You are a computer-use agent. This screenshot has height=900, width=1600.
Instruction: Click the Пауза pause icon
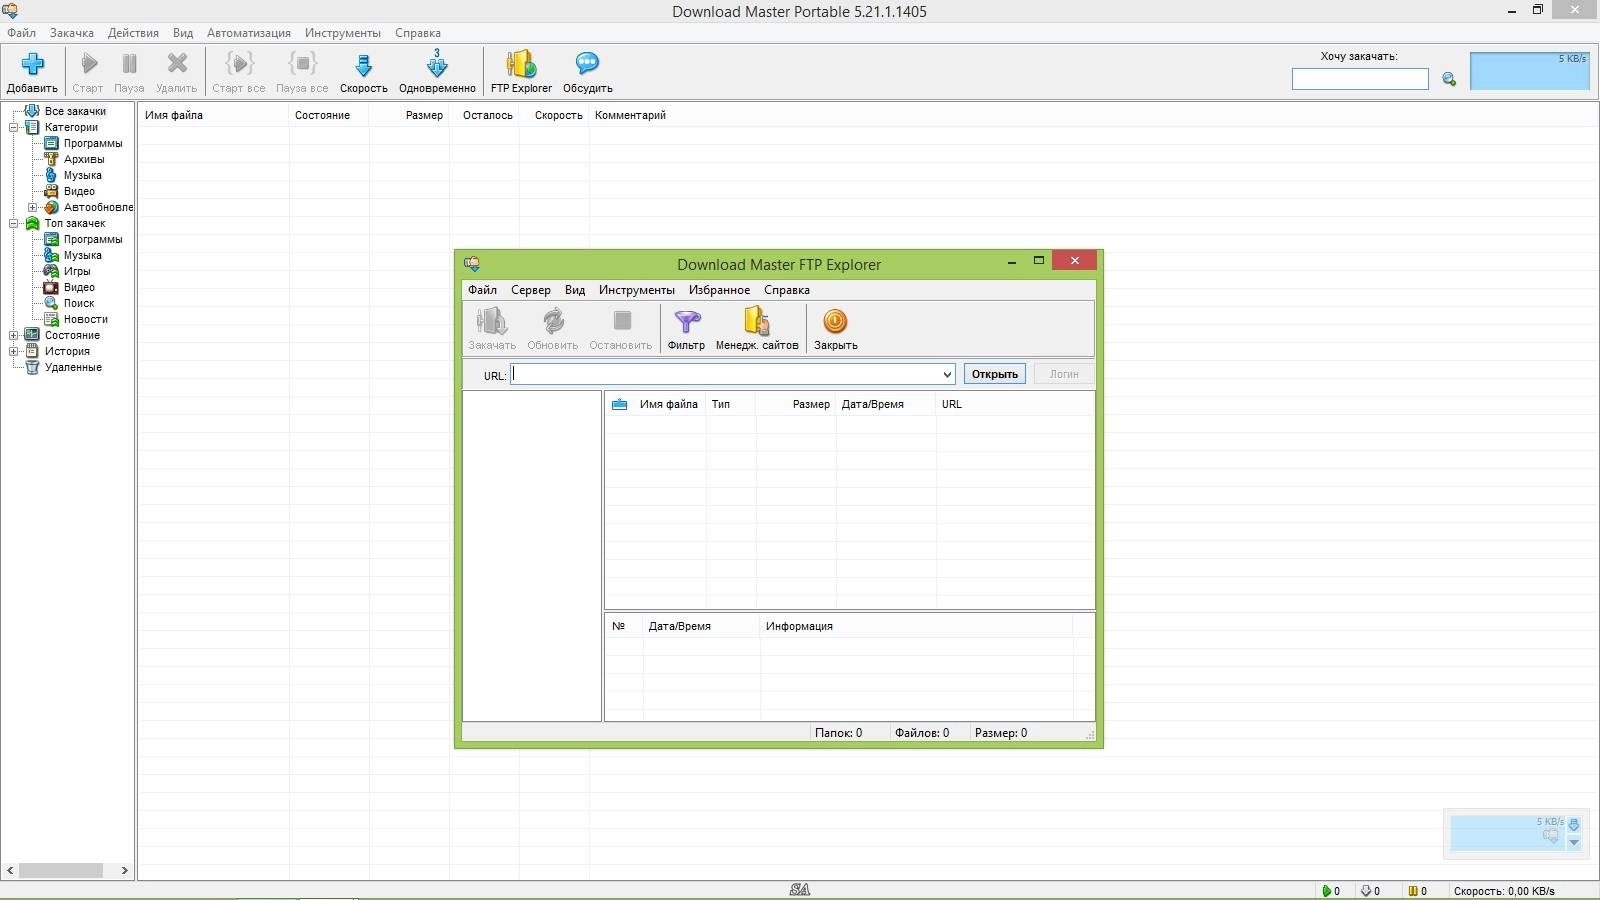(x=129, y=64)
